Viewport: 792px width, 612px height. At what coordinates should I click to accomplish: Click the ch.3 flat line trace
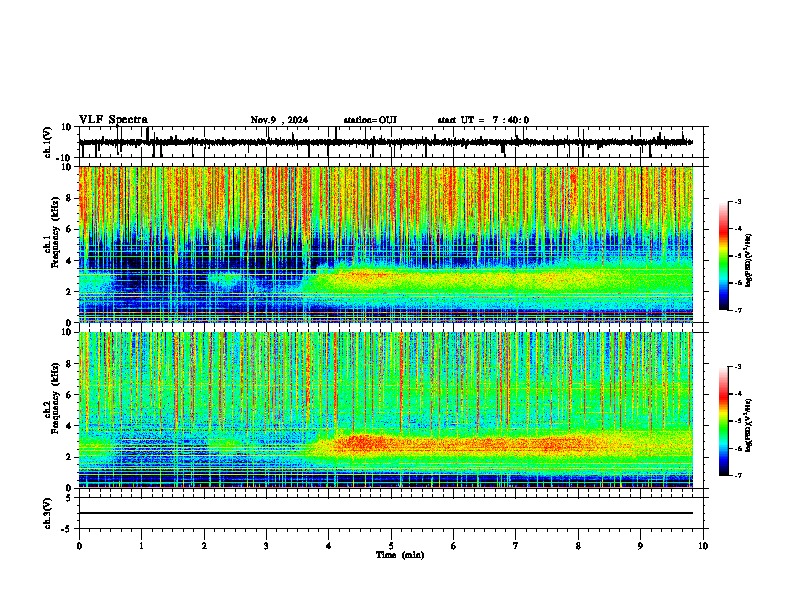click(386, 513)
